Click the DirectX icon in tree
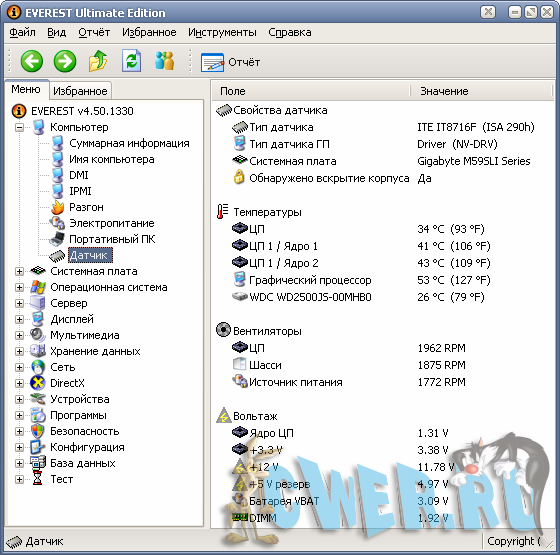Viewport: 560px width, 555px height. (x=38, y=383)
